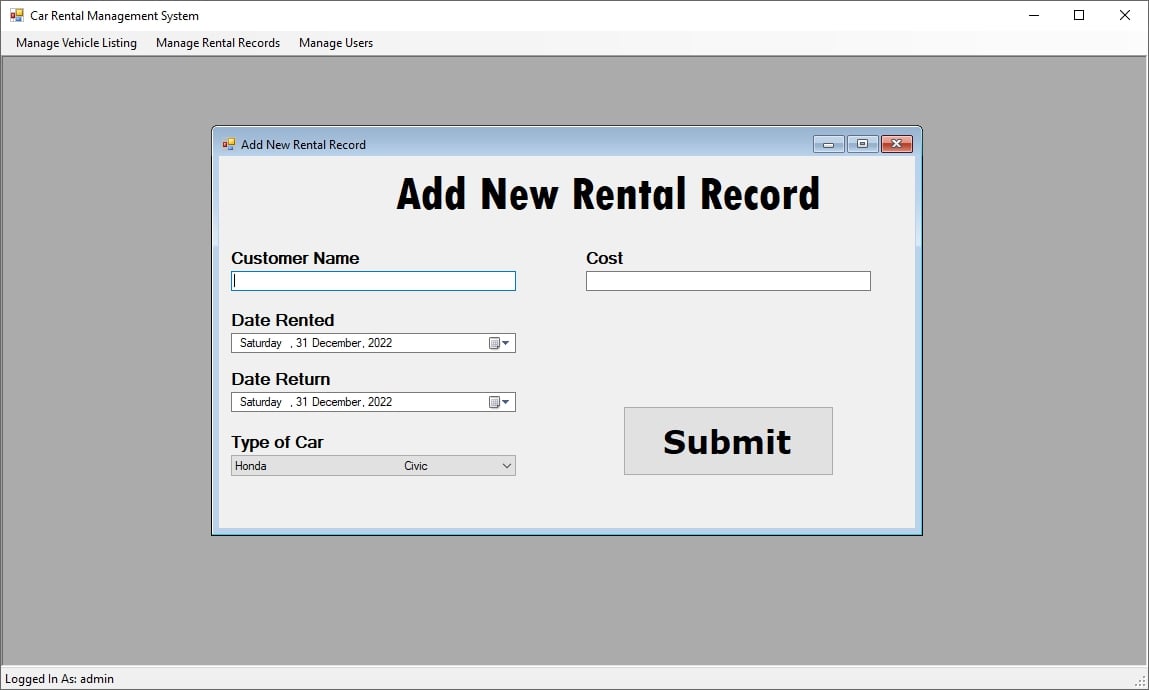Click the main window resize grip in status bar

[1139, 680]
